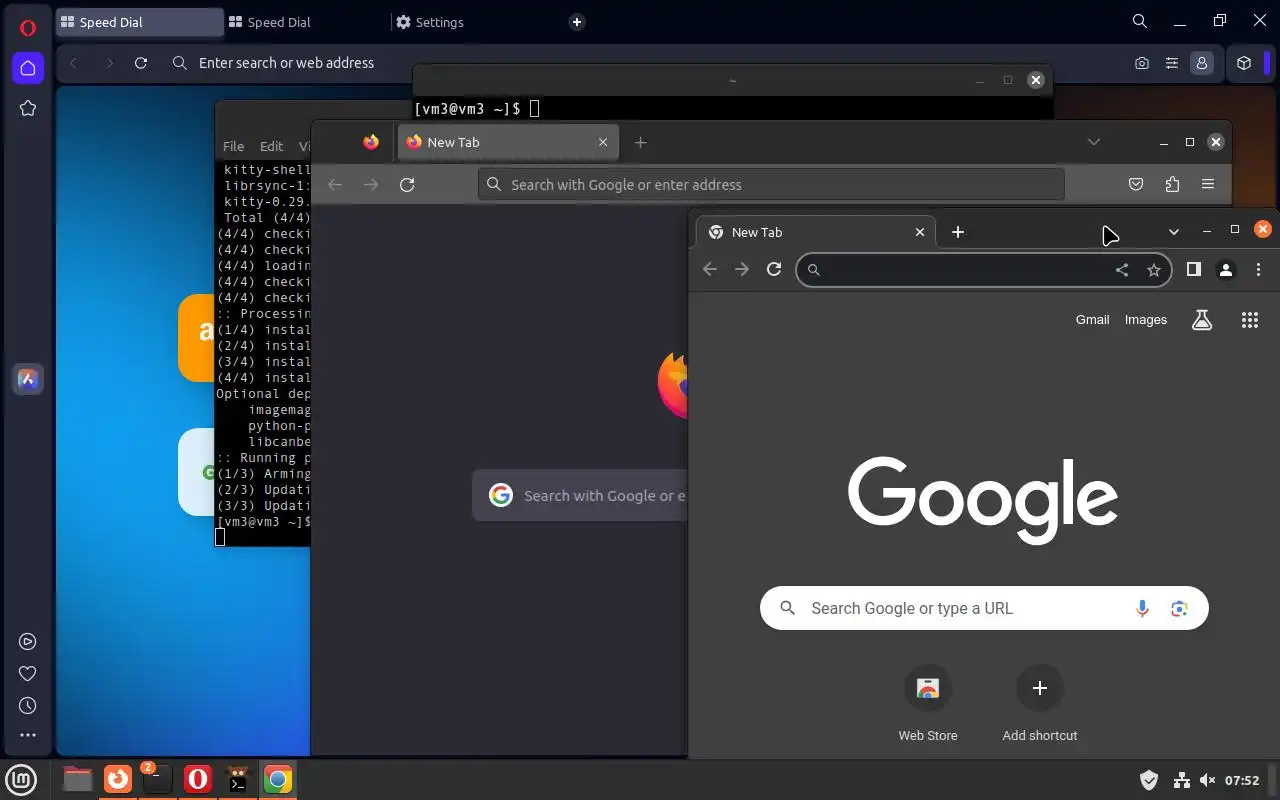Reload the page in Opera
This screenshot has height=800, width=1280.
point(141,63)
